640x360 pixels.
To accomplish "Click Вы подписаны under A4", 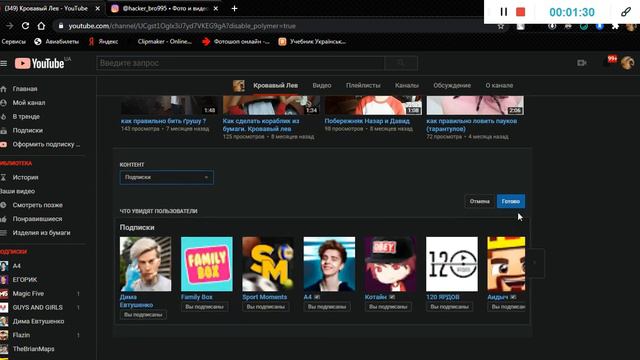I will point(327,307).
